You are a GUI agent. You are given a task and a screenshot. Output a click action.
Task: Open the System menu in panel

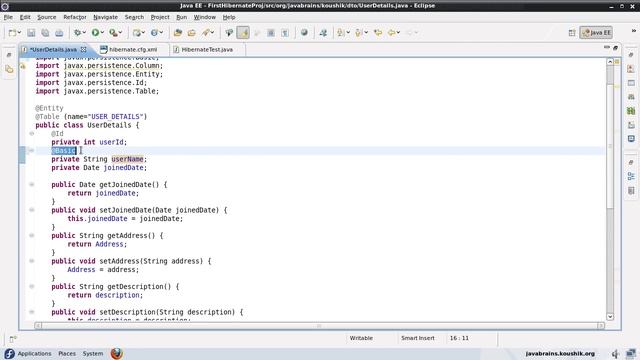[93, 353]
